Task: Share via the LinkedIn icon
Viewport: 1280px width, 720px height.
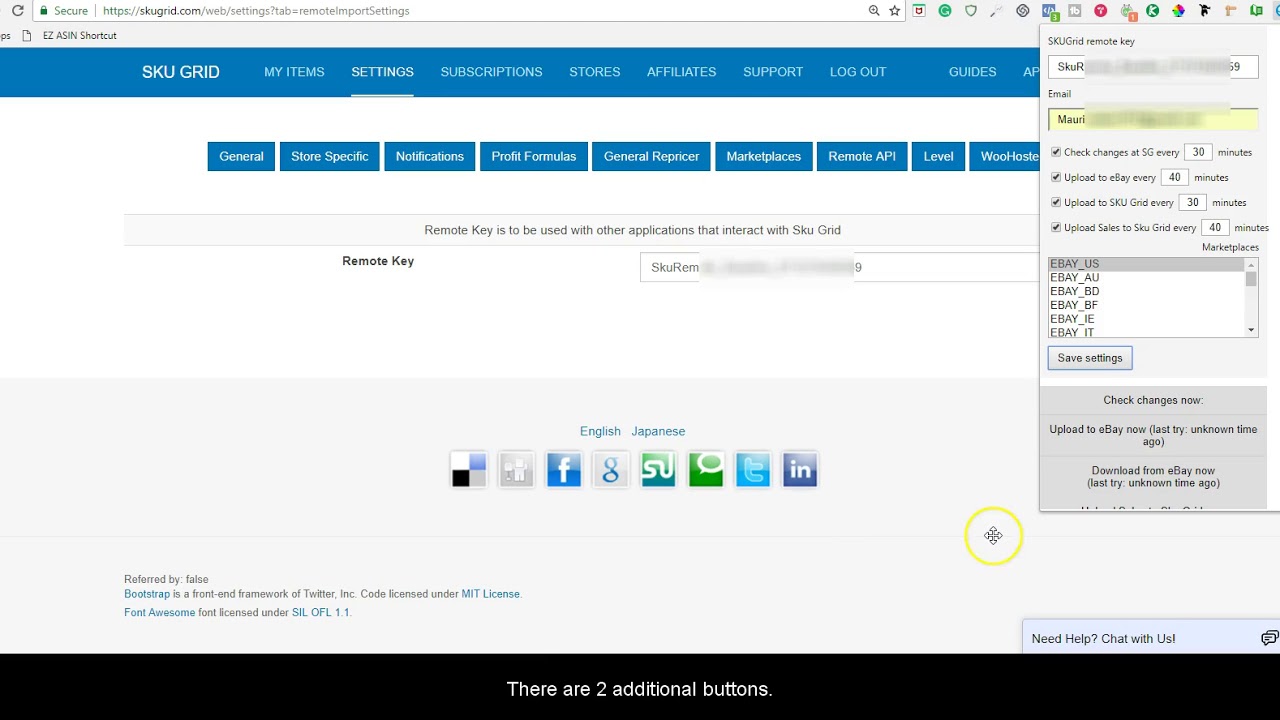Action: click(x=799, y=470)
